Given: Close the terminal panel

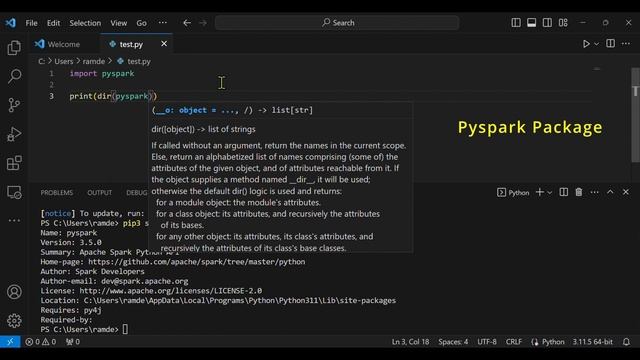Looking at the screenshot, I should coord(626,192).
